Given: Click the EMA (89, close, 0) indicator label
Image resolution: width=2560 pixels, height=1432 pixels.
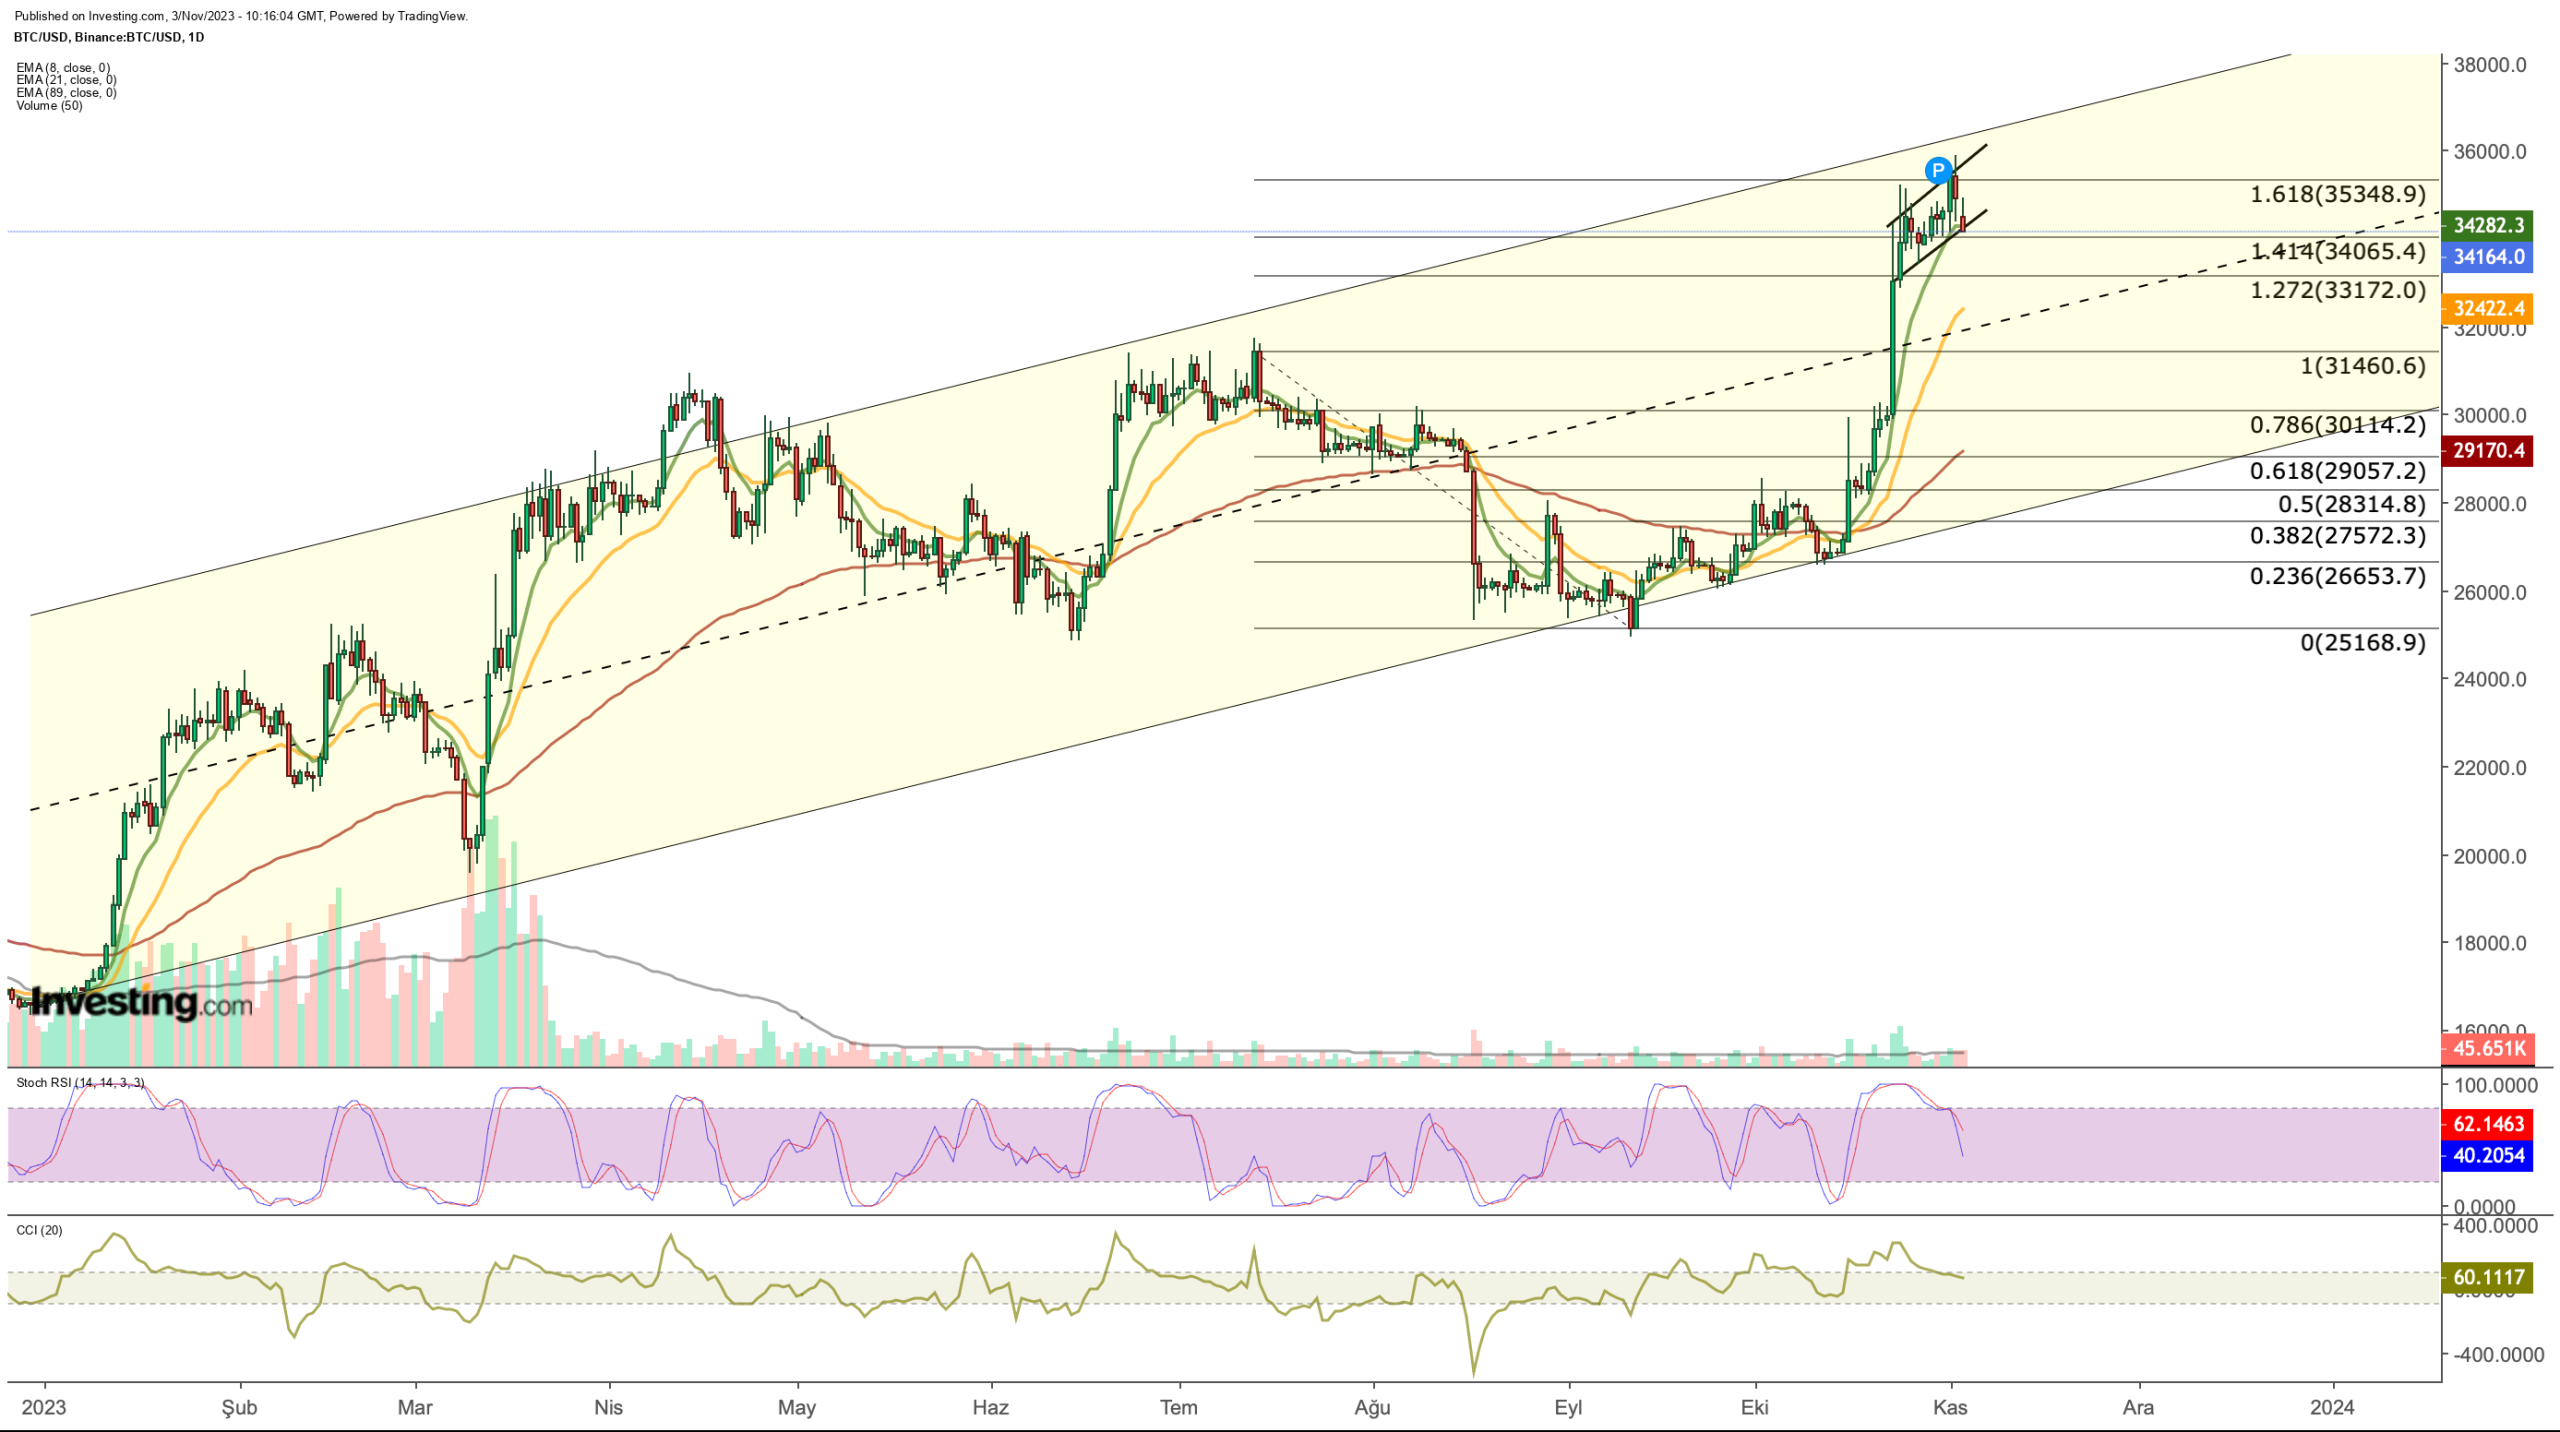Looking at the screenshot, I should tap(66, 93).
